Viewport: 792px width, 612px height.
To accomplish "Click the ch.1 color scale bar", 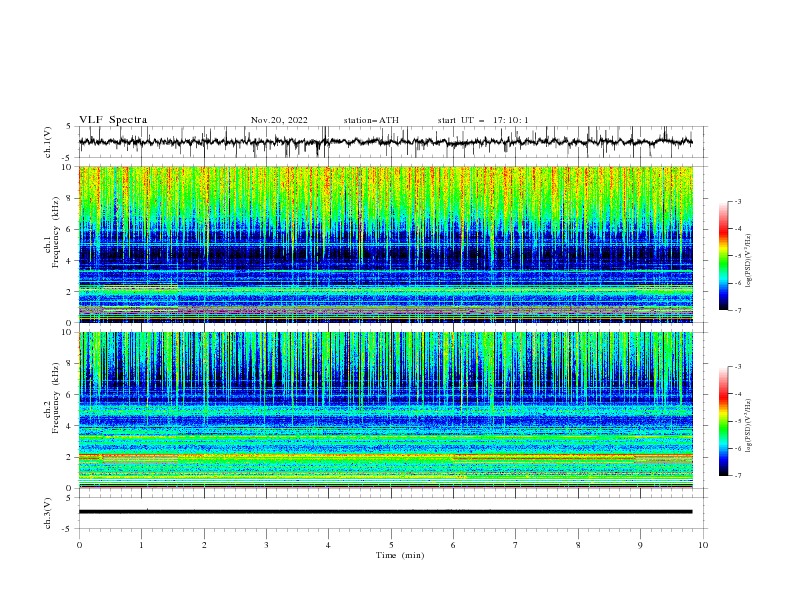I will coord(724,256).
